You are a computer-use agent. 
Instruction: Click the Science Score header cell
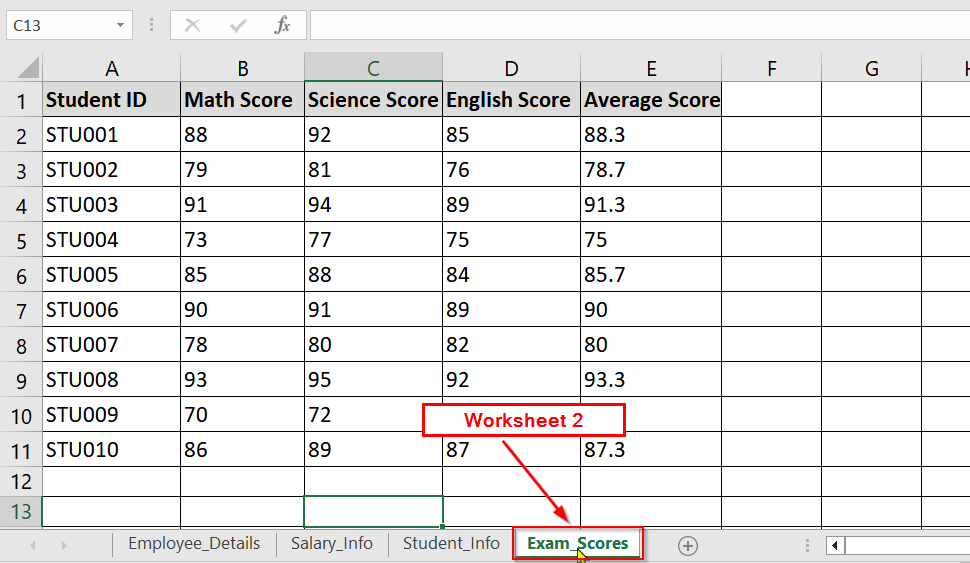[x=373, y=100]
